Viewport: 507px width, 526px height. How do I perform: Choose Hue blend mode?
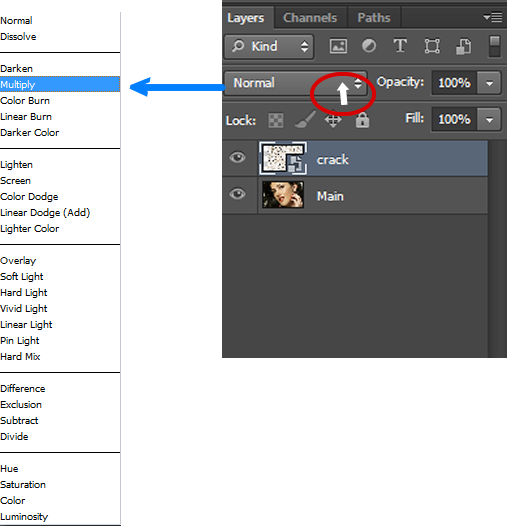(9, 469)
